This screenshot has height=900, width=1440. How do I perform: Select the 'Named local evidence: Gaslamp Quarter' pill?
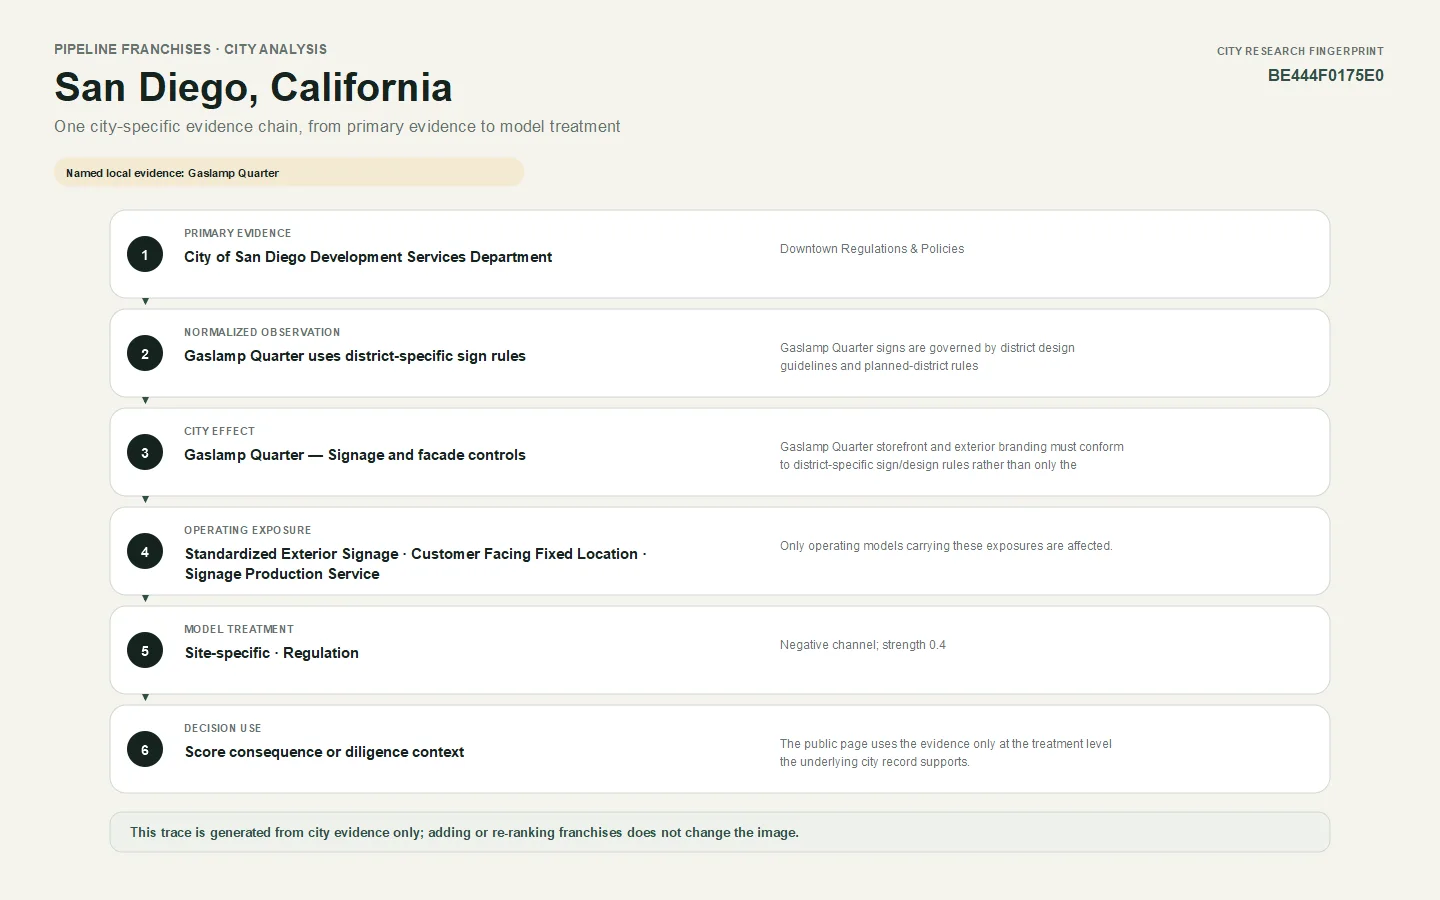[289, 172]
